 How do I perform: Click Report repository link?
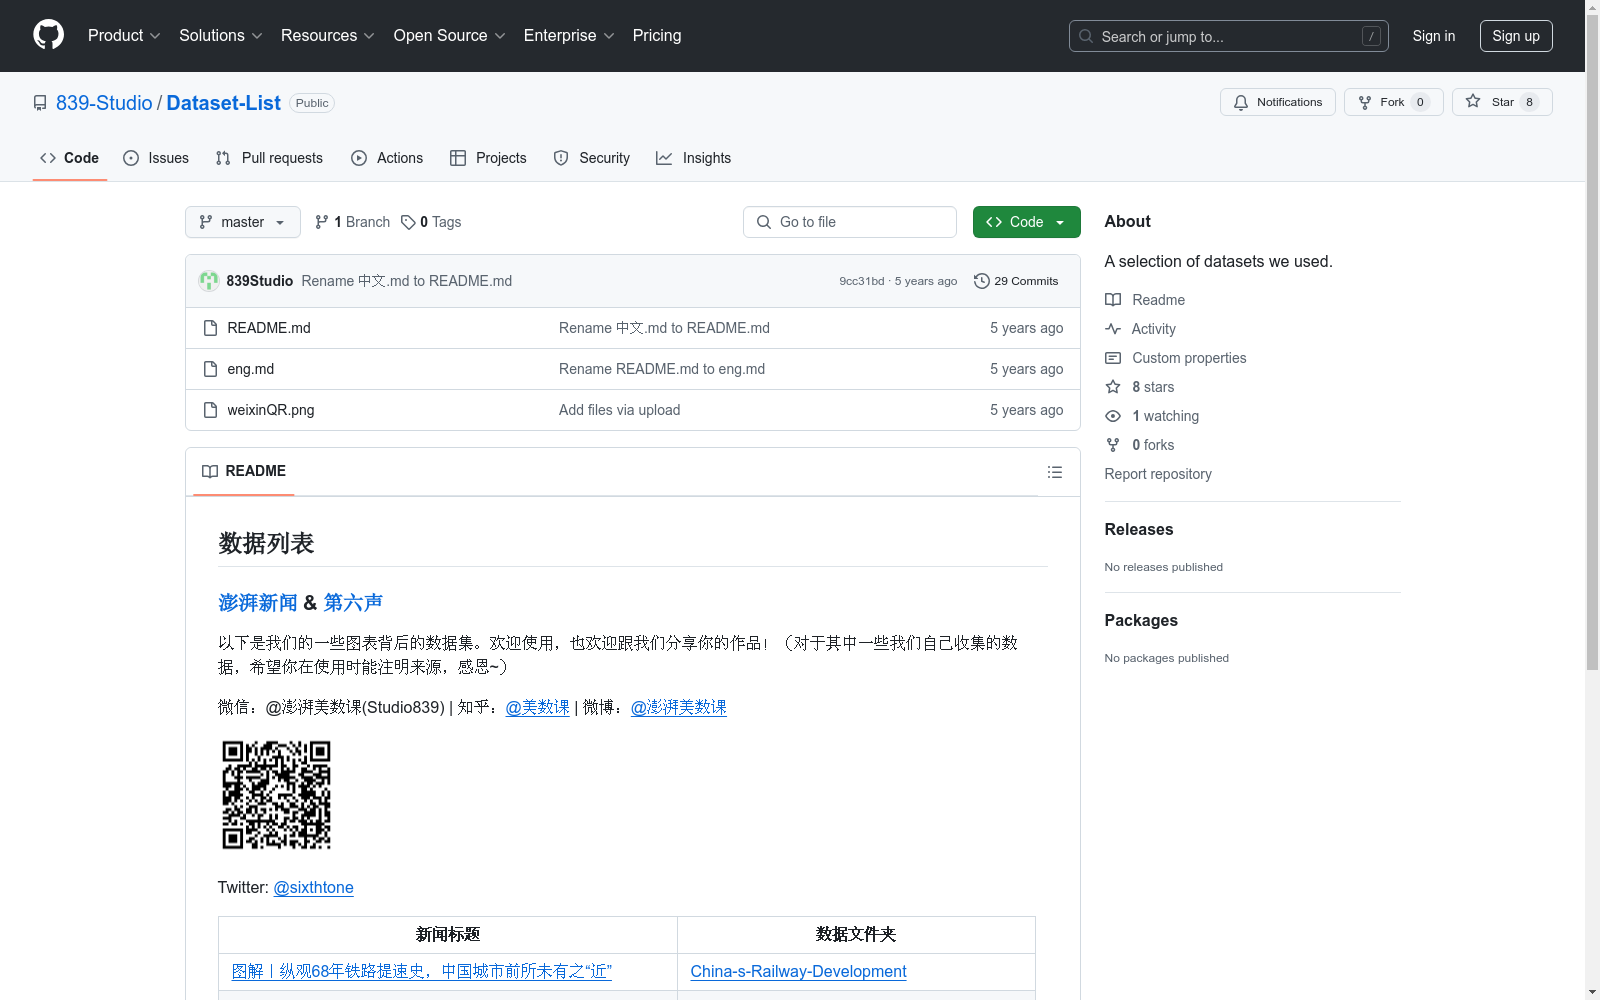pyautogui.click(x=1158, y=474)
